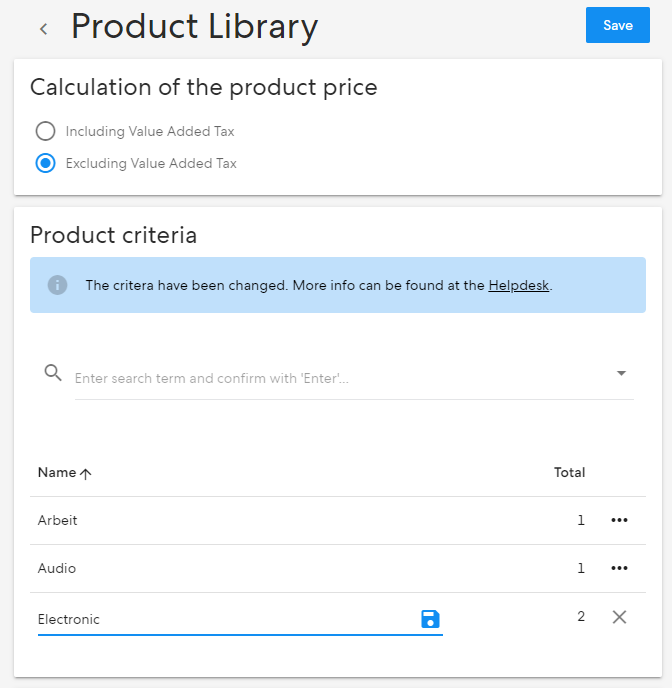The height and width of the screenshot is (688, 672).
Task: Cancel editing with the X in Electronic row
Action: (619, 617)
